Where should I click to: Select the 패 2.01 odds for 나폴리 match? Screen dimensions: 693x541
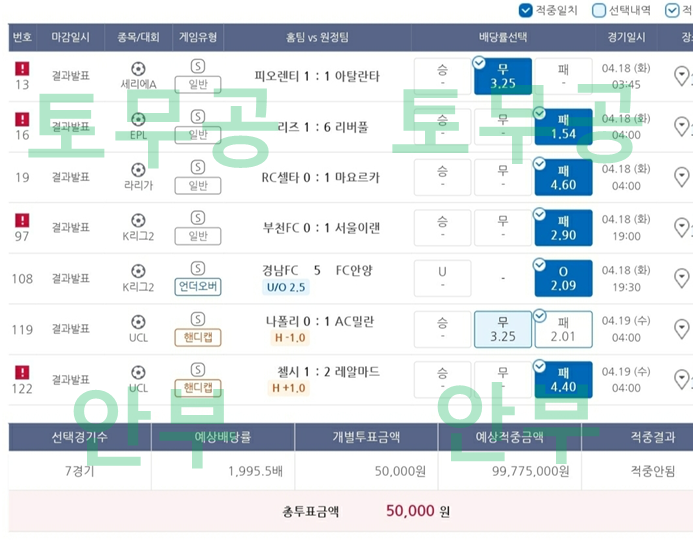(x=563, y=329)
